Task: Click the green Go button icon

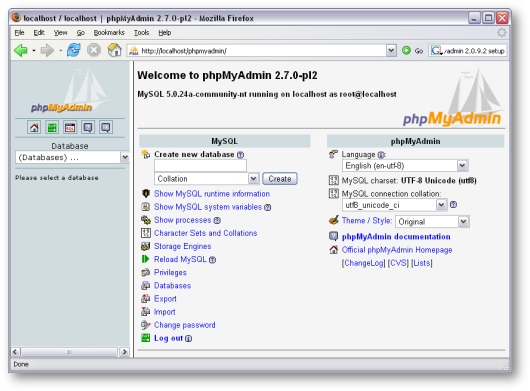Action: coord(406,51)
